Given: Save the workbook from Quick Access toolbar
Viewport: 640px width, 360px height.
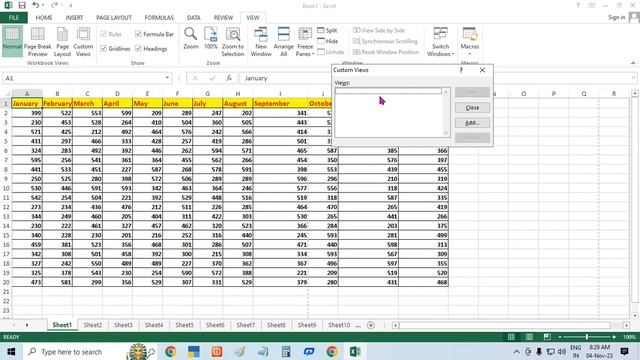Looking at the screenshot, I should click(22, 5).
